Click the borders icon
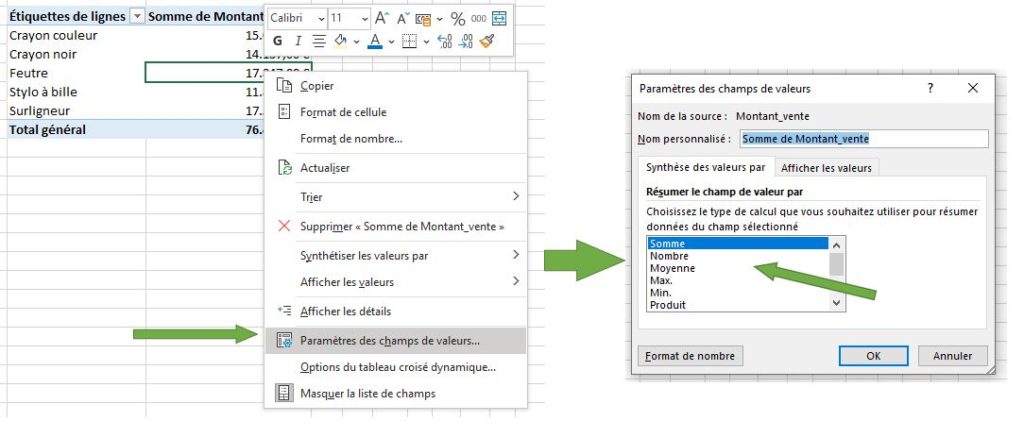 click(409, 41)
